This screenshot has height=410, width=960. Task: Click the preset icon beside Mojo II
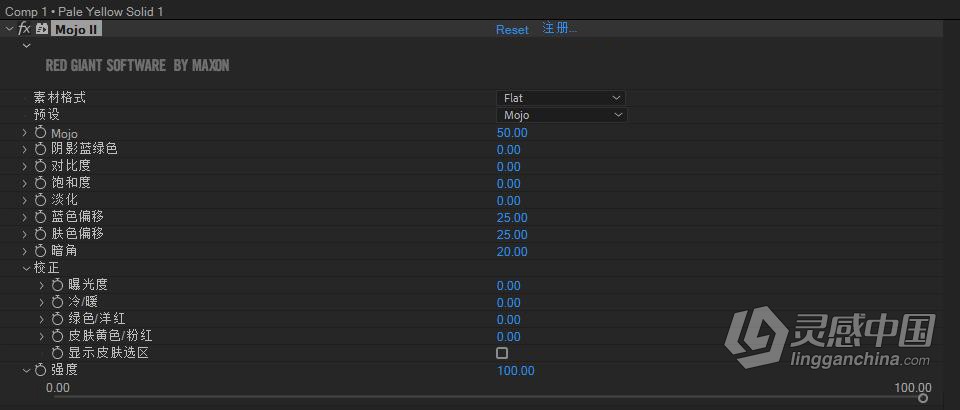click(x=42, y=29)
